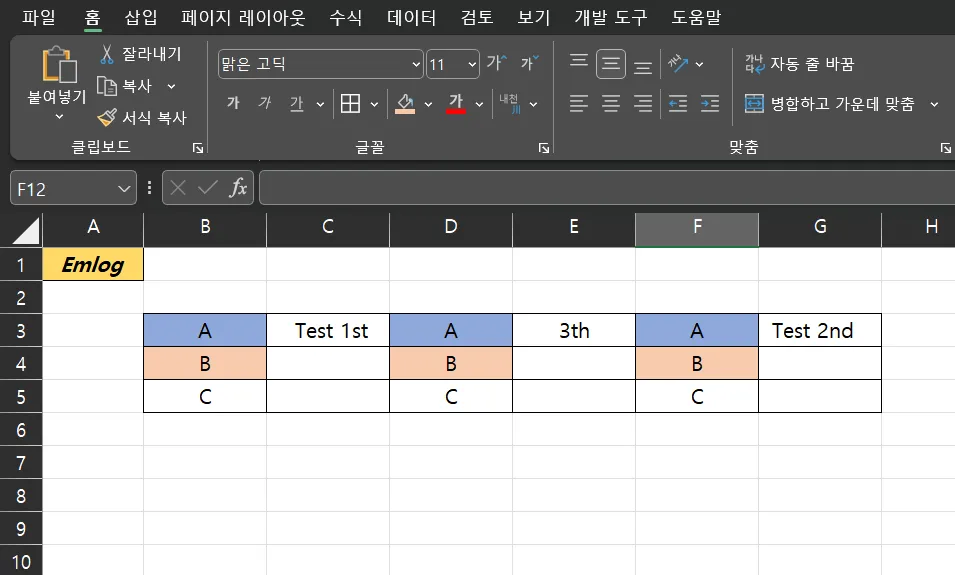
Task: Open the Help (도움말) tab
Action: (x=696, y=17)
